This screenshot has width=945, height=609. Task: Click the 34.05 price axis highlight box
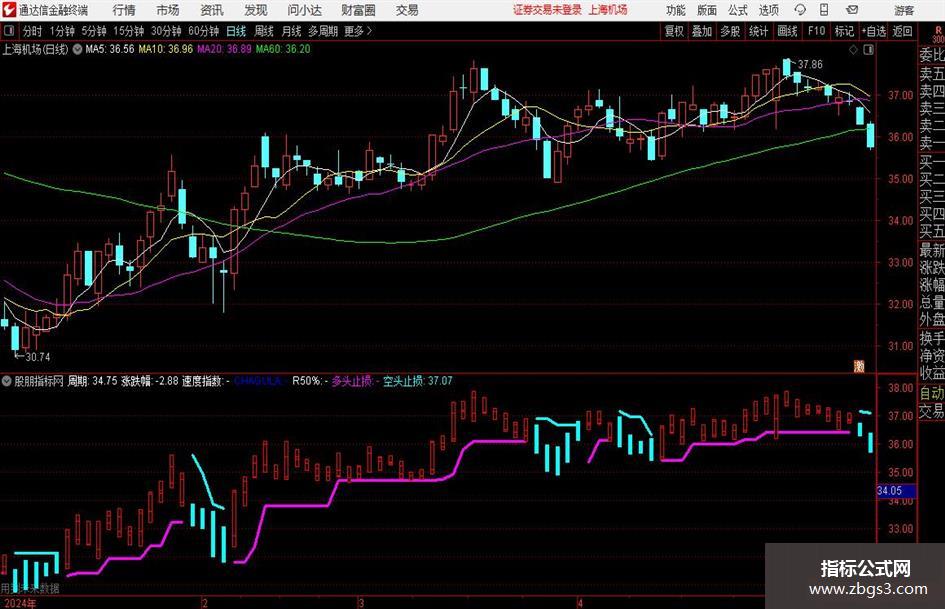pos(896,491)
